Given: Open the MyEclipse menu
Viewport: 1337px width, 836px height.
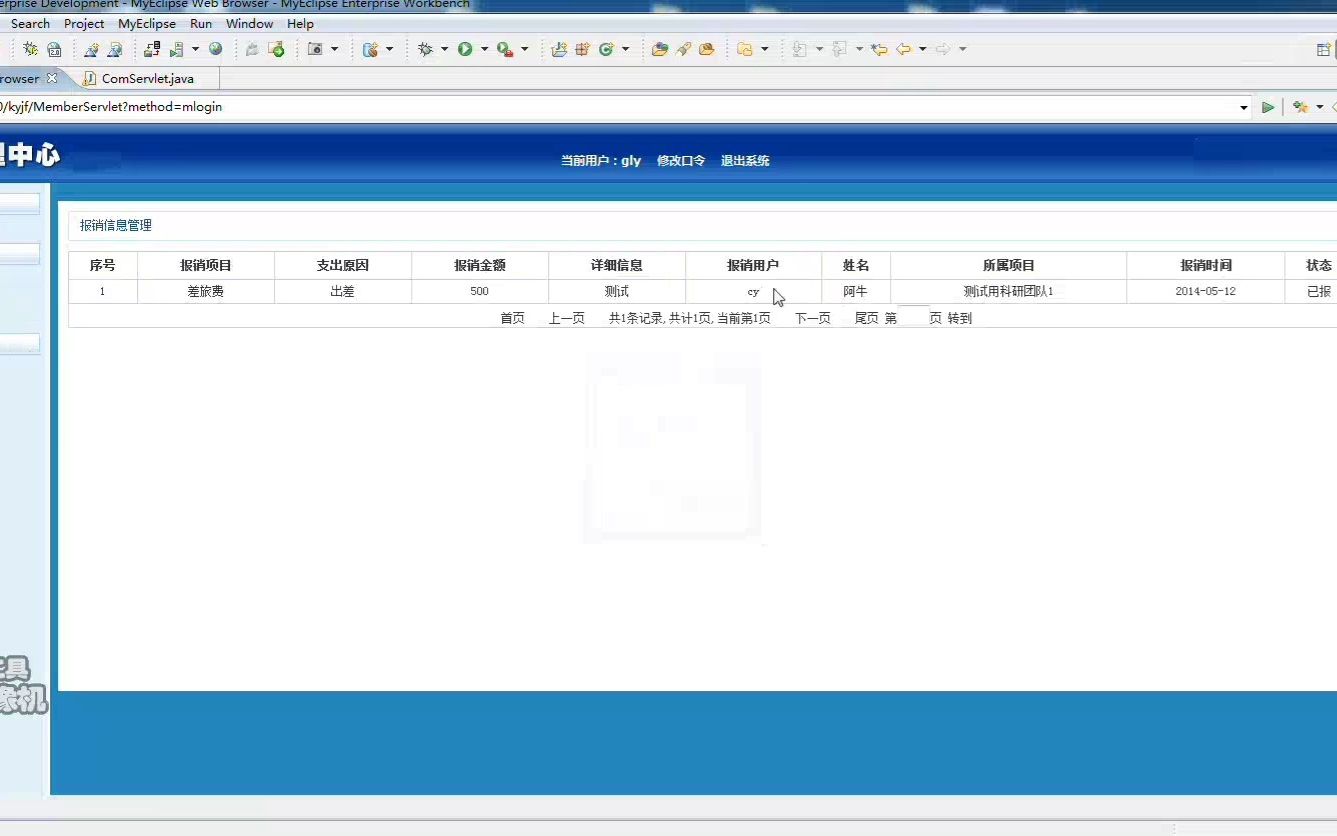Looking at the screenshot, I should [147, 24].
